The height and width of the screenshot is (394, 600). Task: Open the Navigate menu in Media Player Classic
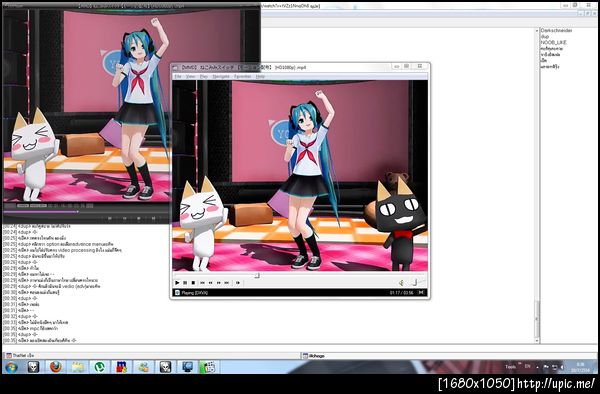click(221, 77)
